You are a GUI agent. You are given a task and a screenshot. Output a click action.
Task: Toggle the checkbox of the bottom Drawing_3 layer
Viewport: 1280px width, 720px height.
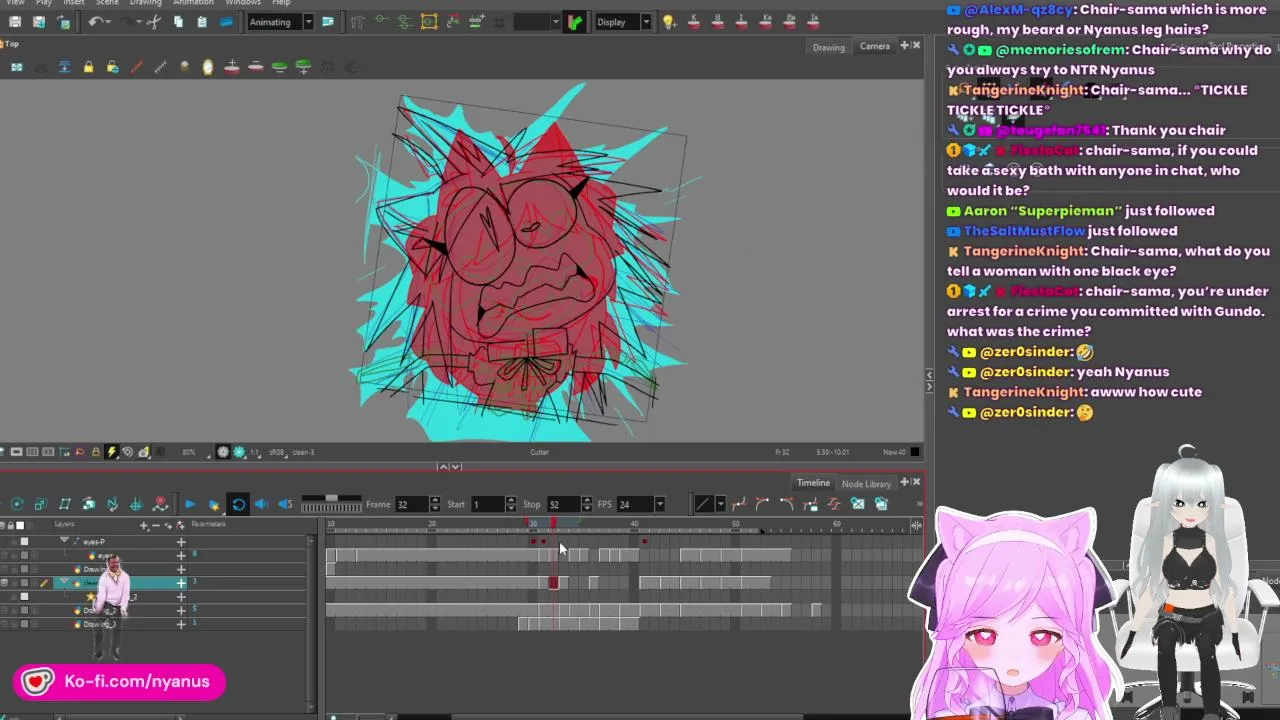click(x=24, y=624)
